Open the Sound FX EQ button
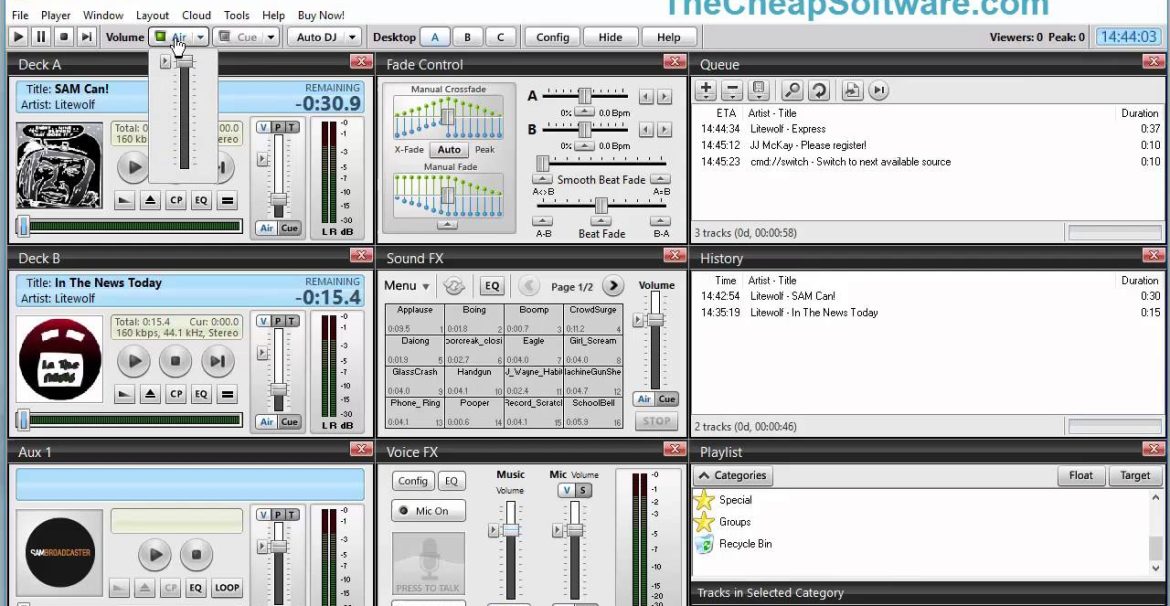 [492, 286]
